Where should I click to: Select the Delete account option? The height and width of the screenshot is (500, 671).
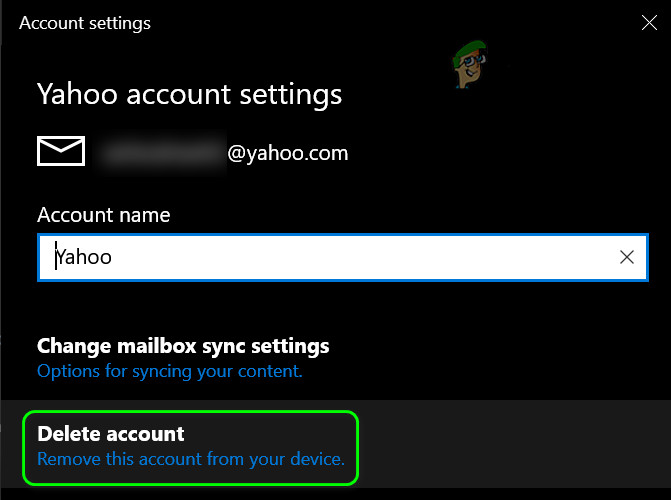point(111,434)
